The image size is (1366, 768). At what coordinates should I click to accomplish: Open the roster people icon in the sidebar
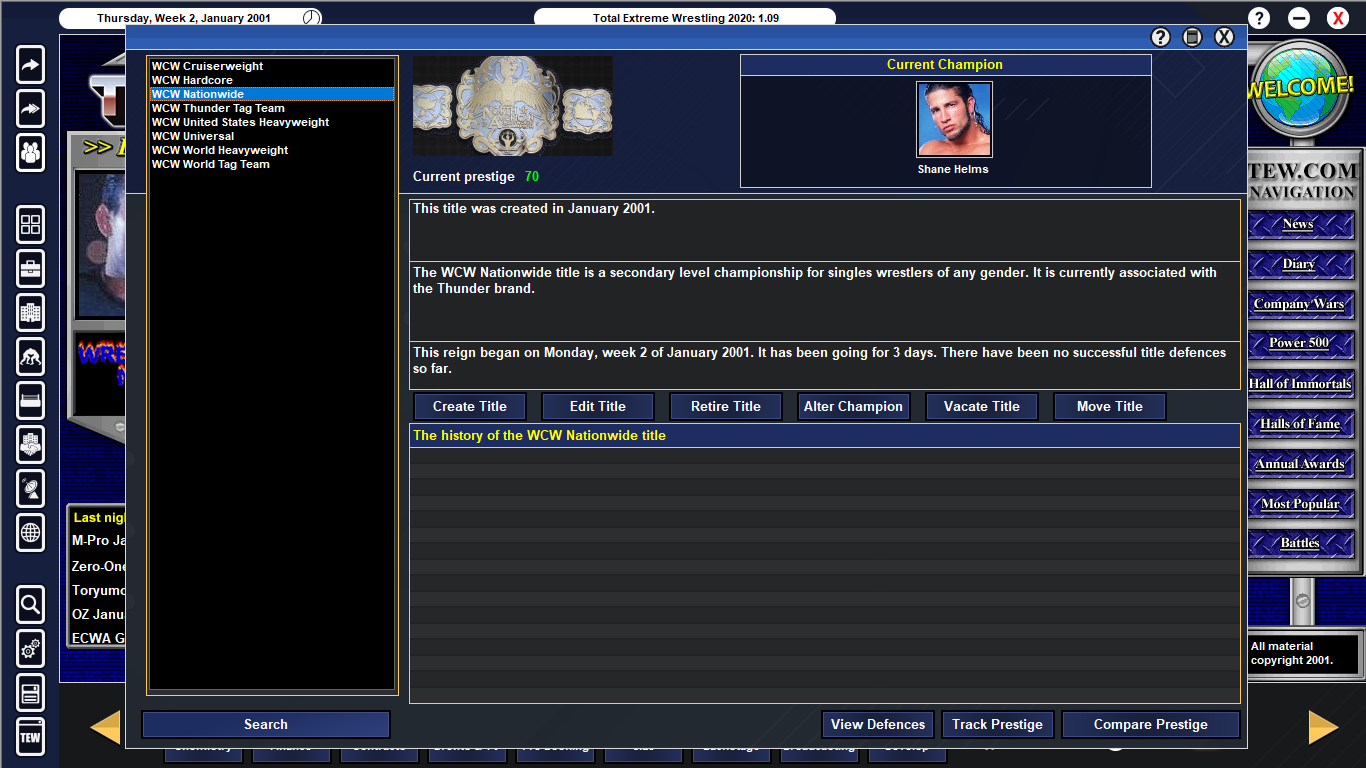30,153
